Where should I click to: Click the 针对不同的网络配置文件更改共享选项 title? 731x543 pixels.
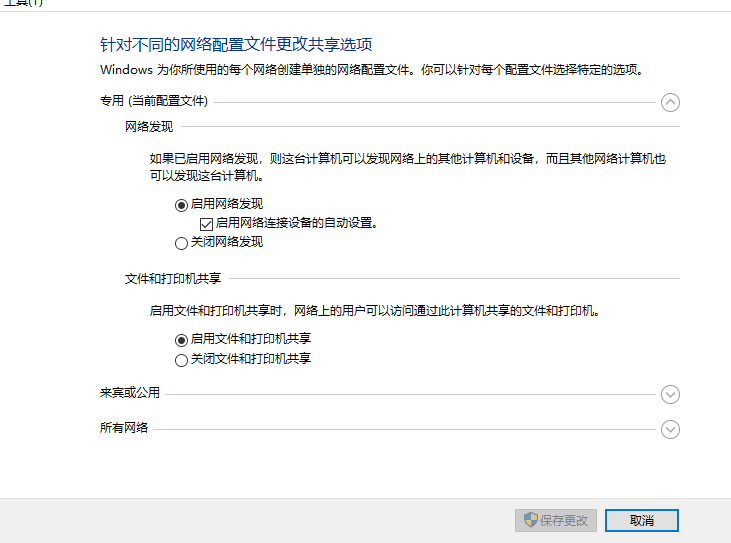[x=236, y=45]
